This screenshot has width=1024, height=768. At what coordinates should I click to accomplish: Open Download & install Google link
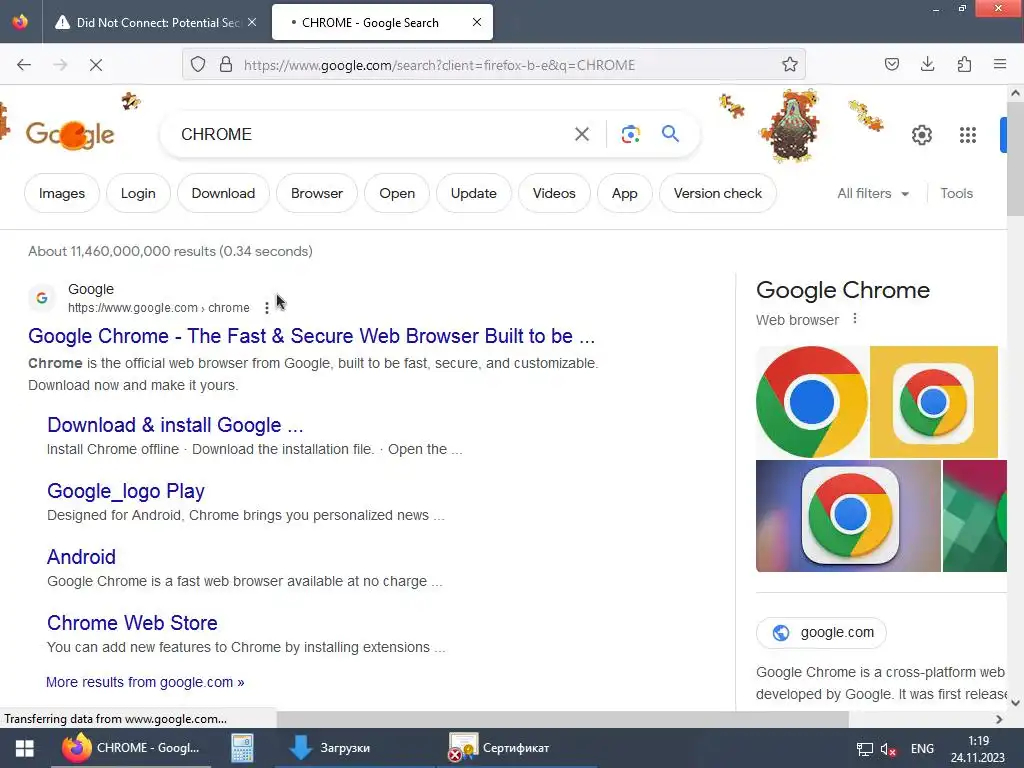coord(175,424)
